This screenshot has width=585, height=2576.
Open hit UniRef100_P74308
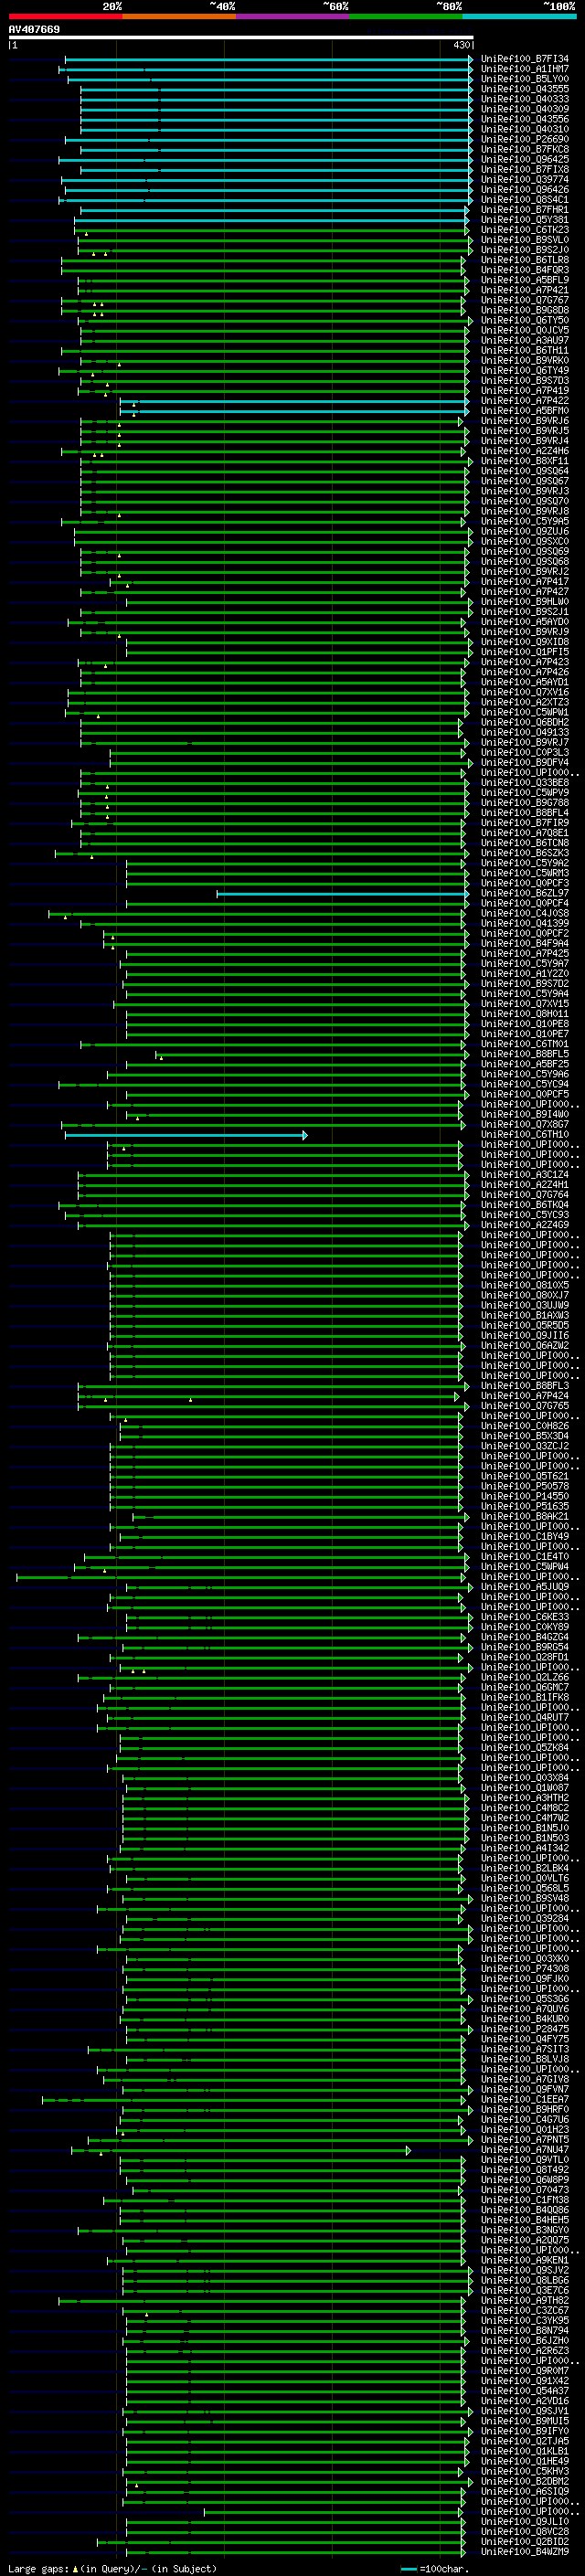click(x=525, y=1969)
